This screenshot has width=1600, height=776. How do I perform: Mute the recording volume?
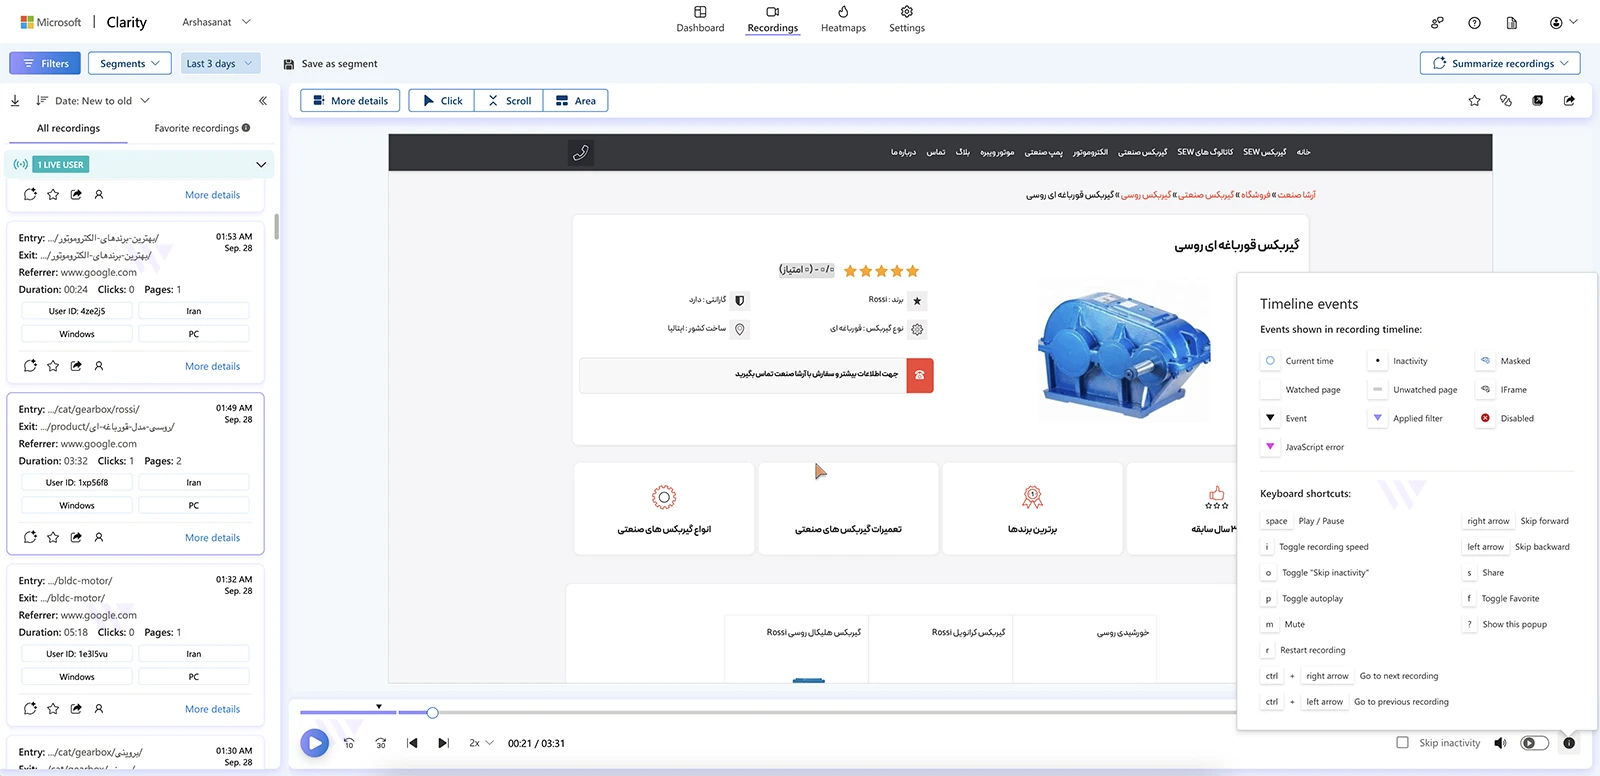pos(1500,743)
